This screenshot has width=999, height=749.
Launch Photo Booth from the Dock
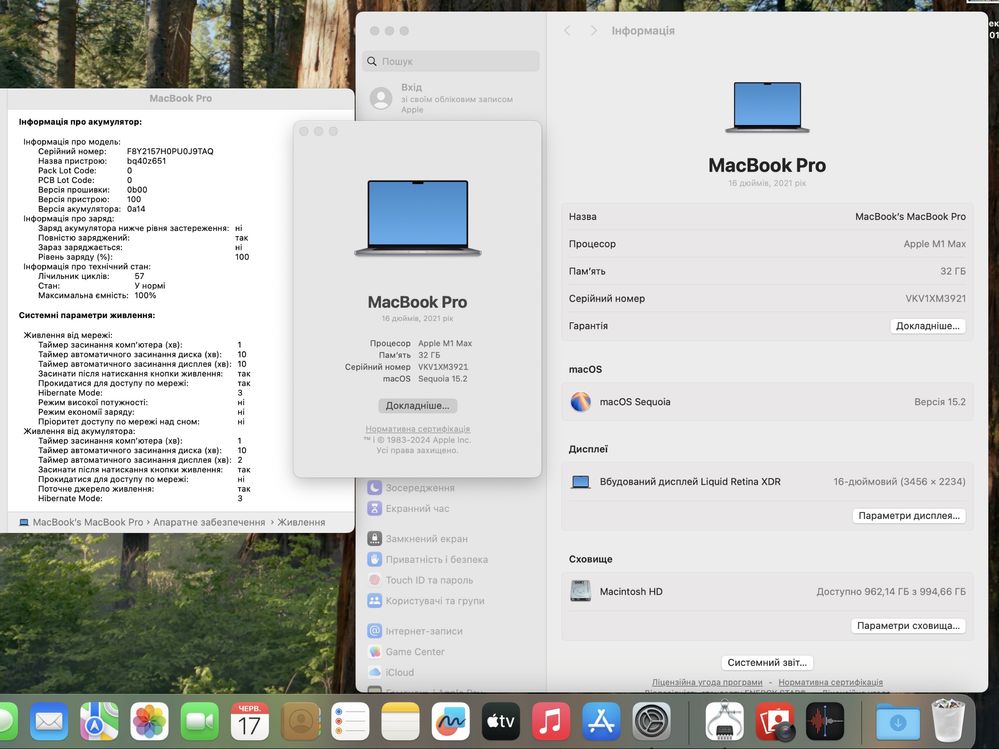coord(775,722)
